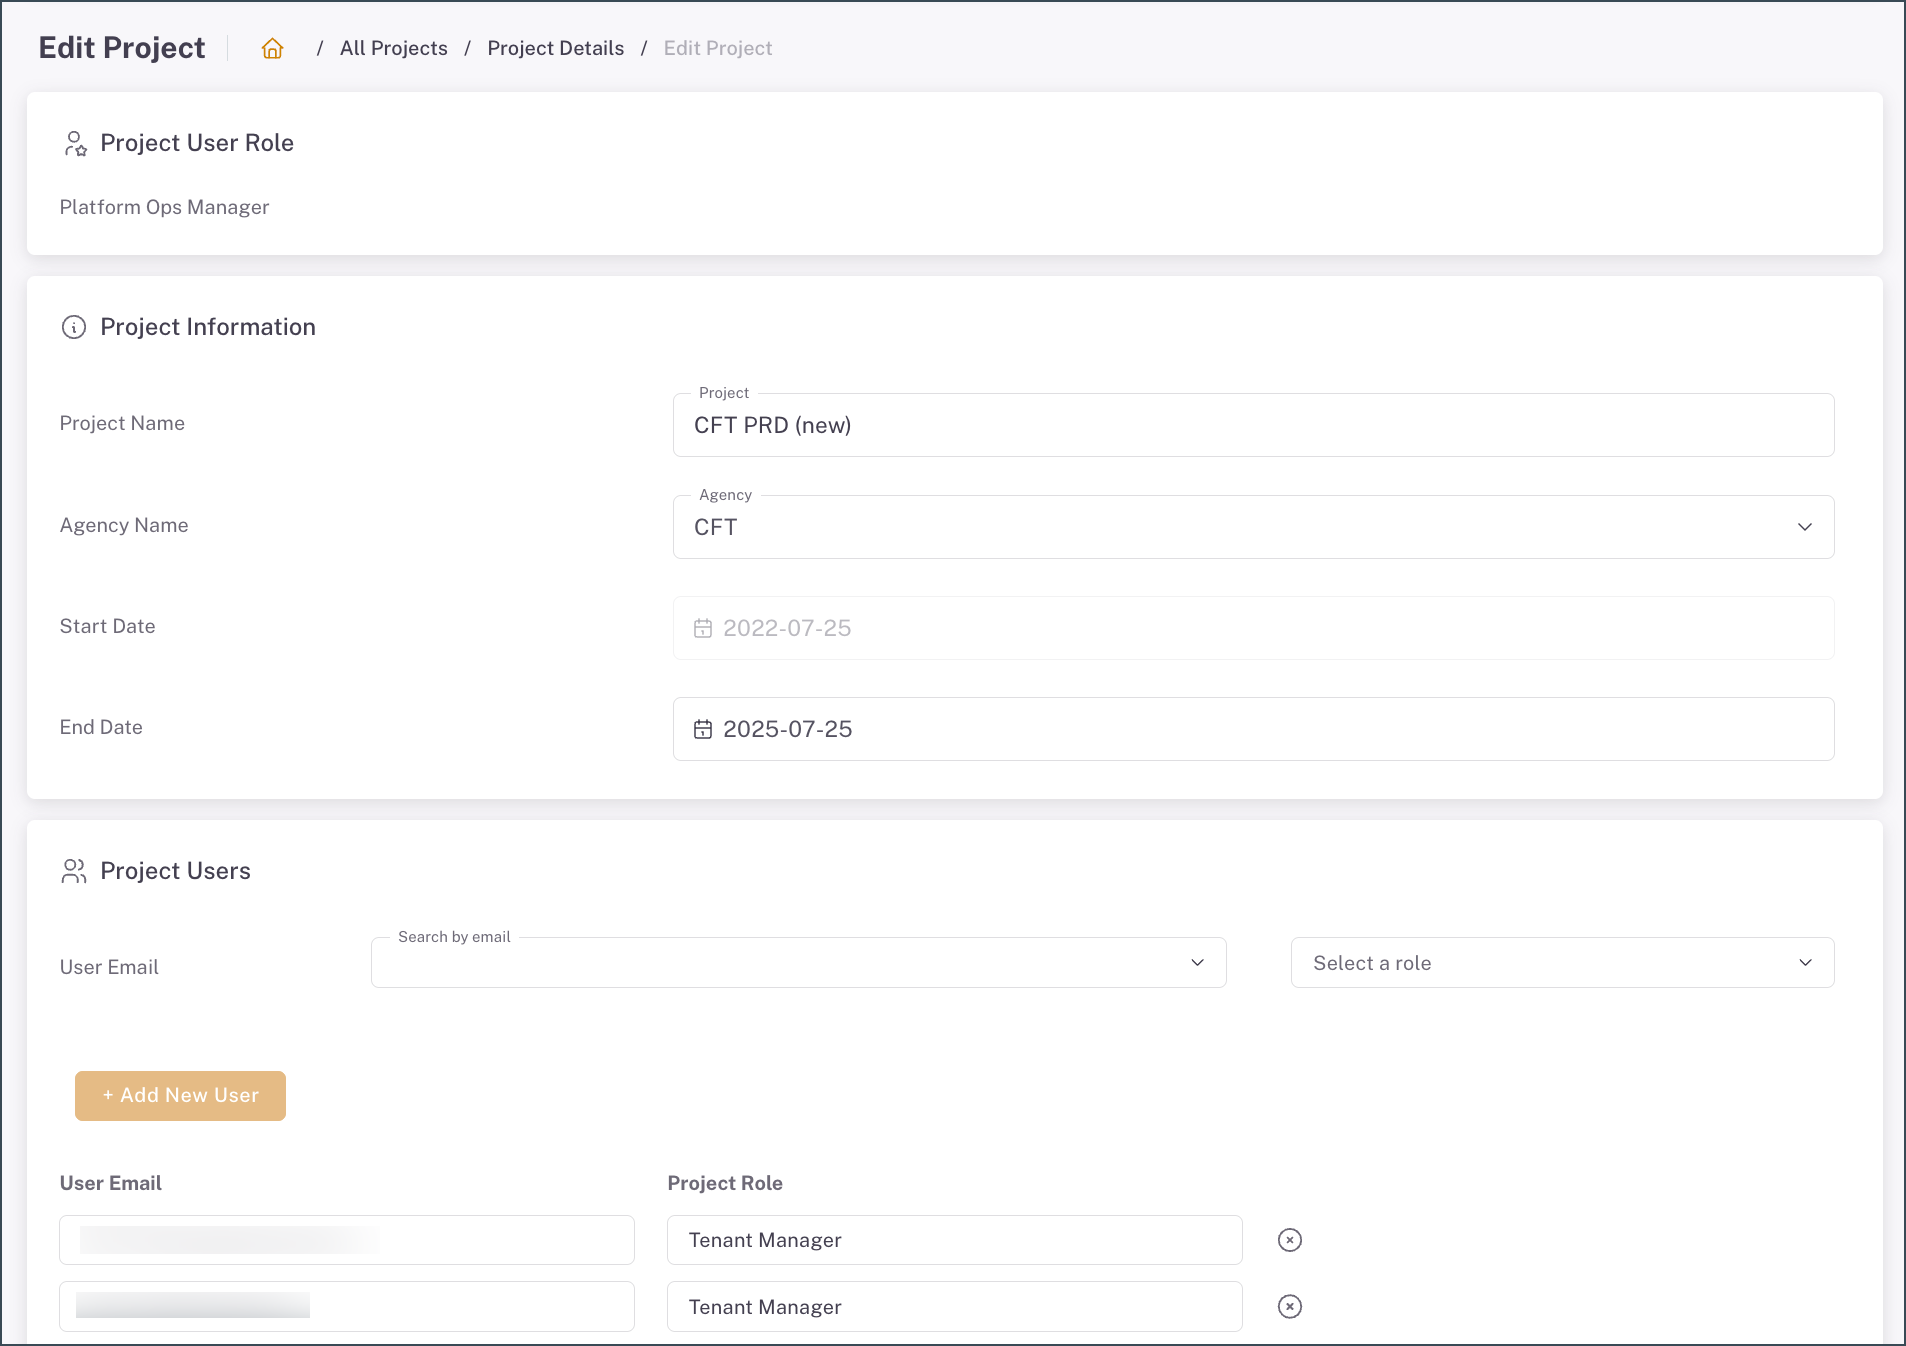Click the Project name input field

click(1252, 426)
